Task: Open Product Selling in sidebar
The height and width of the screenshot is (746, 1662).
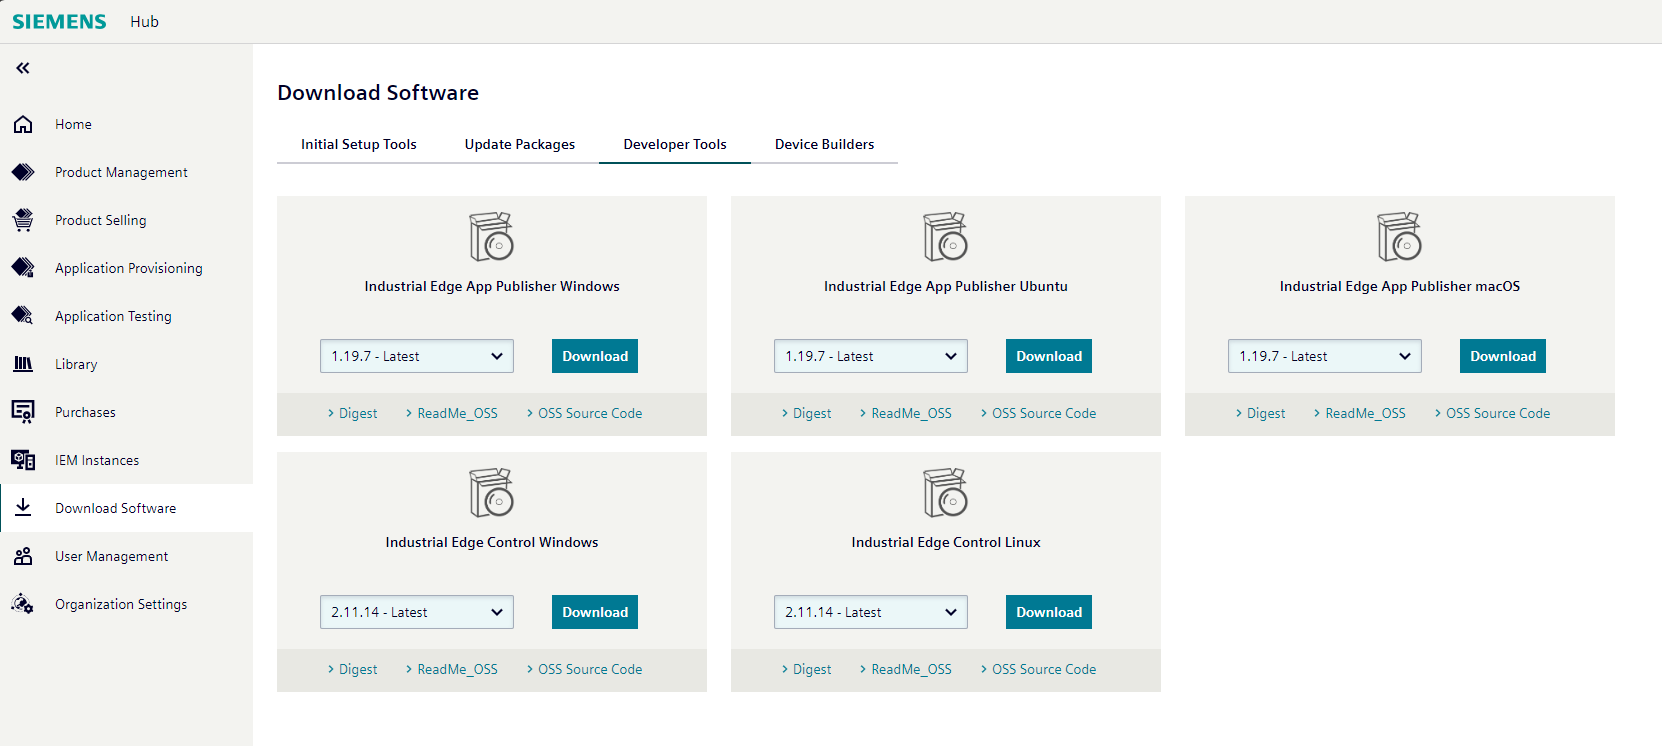Action: pyautogui.click(x=126, y=220)
